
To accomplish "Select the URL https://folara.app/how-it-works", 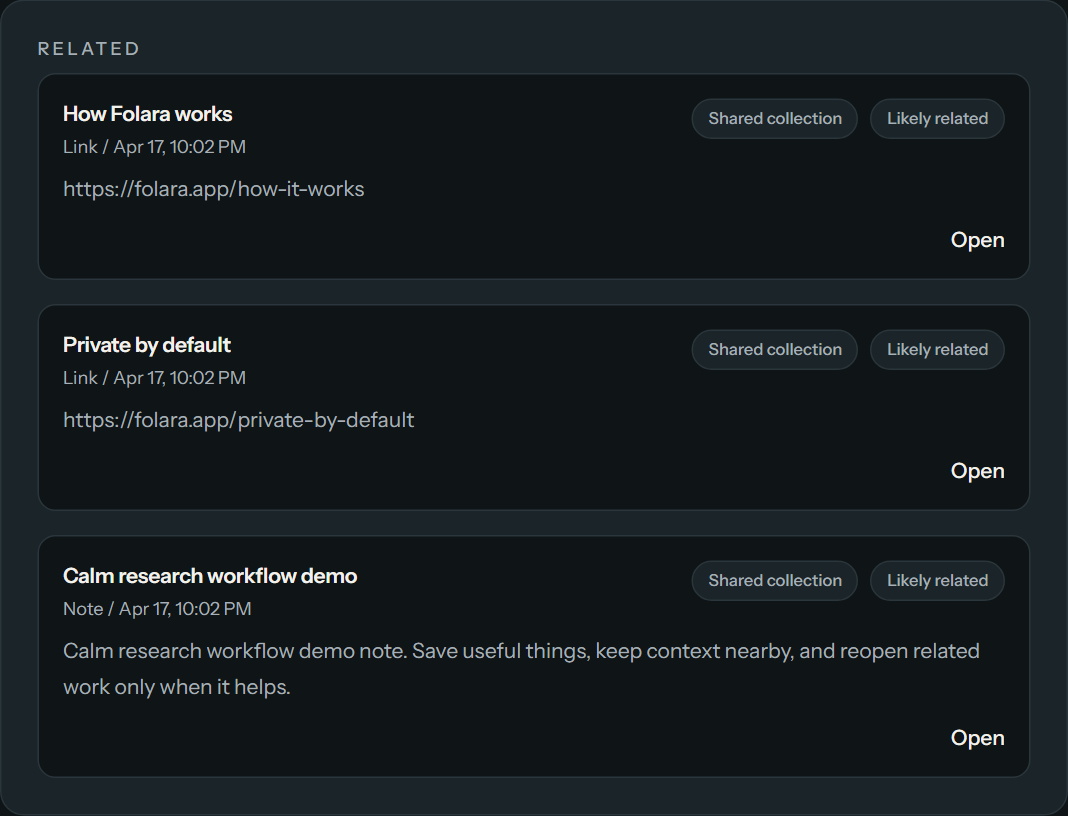I will click(x=213, y=188).
